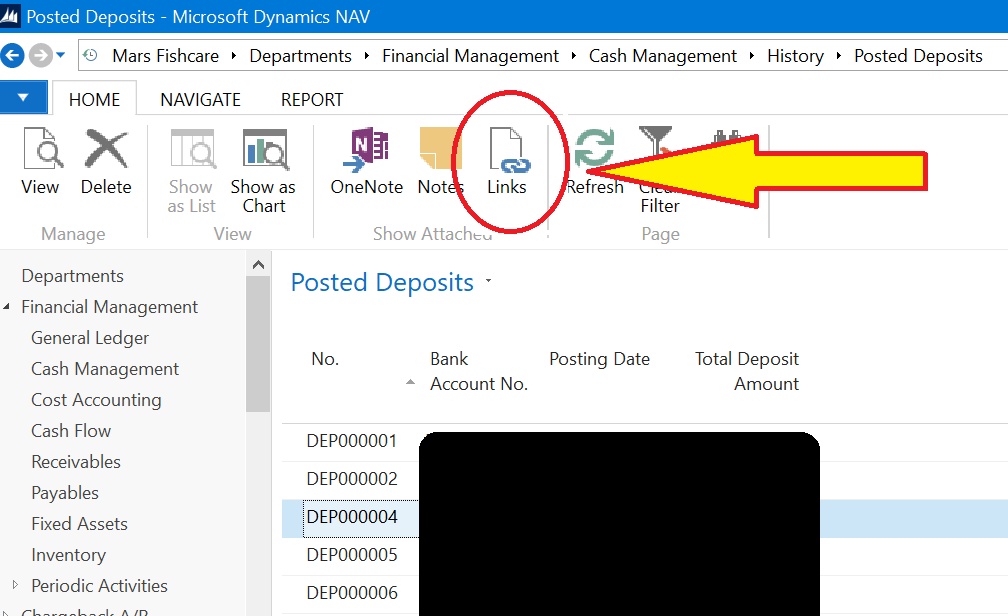Open Inventory in the navigation pane

point(69,554)
